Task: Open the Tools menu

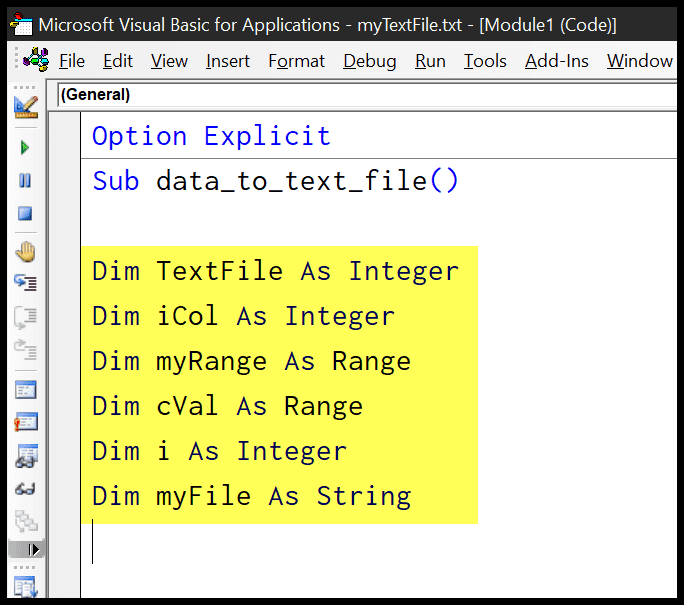Action: tap(485, 61)
